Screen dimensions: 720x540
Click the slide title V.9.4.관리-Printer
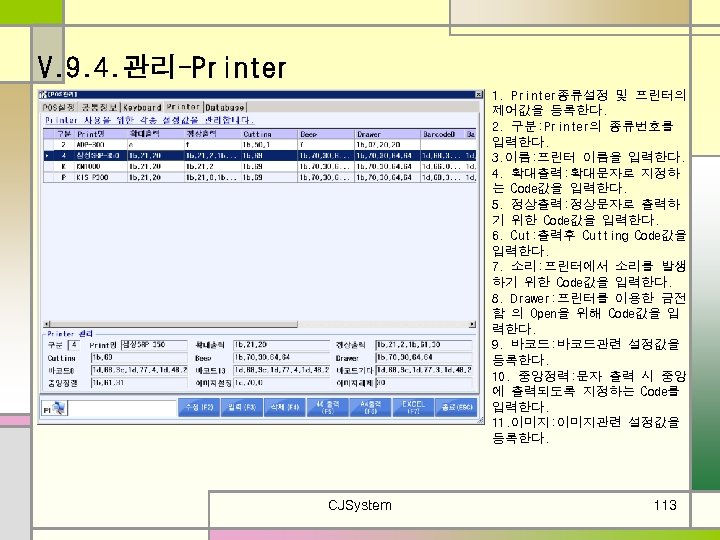point(162,68)
